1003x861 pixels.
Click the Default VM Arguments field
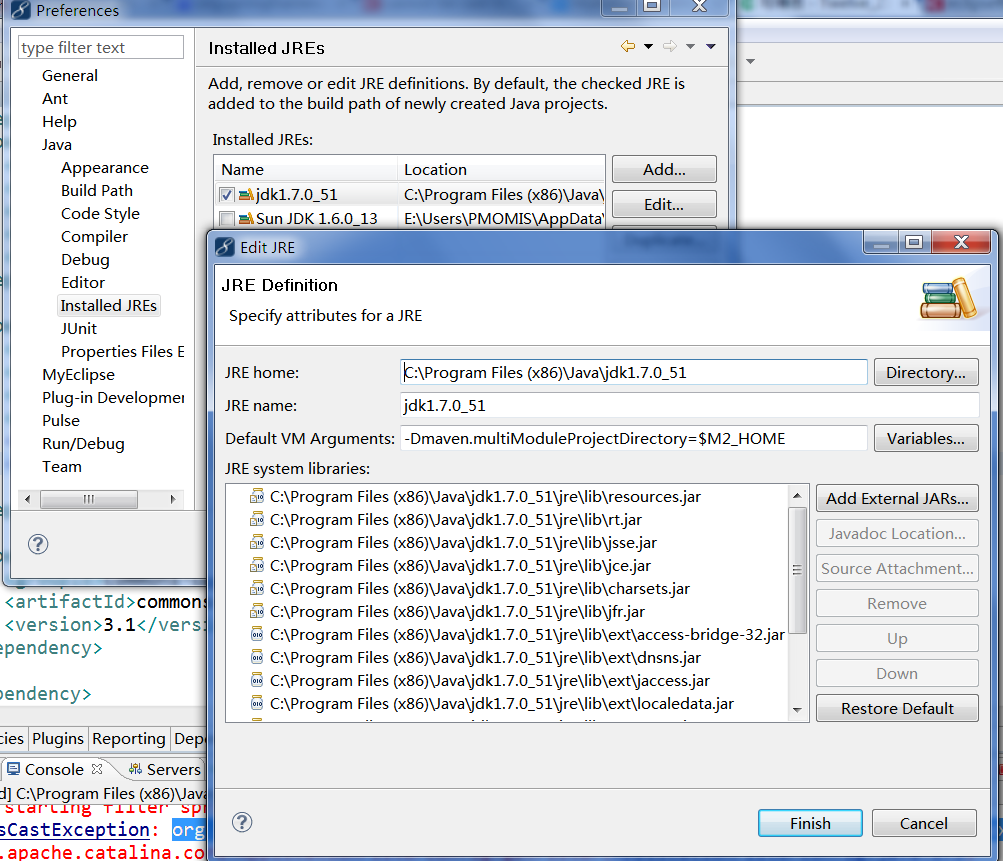(x=633, y=438)
